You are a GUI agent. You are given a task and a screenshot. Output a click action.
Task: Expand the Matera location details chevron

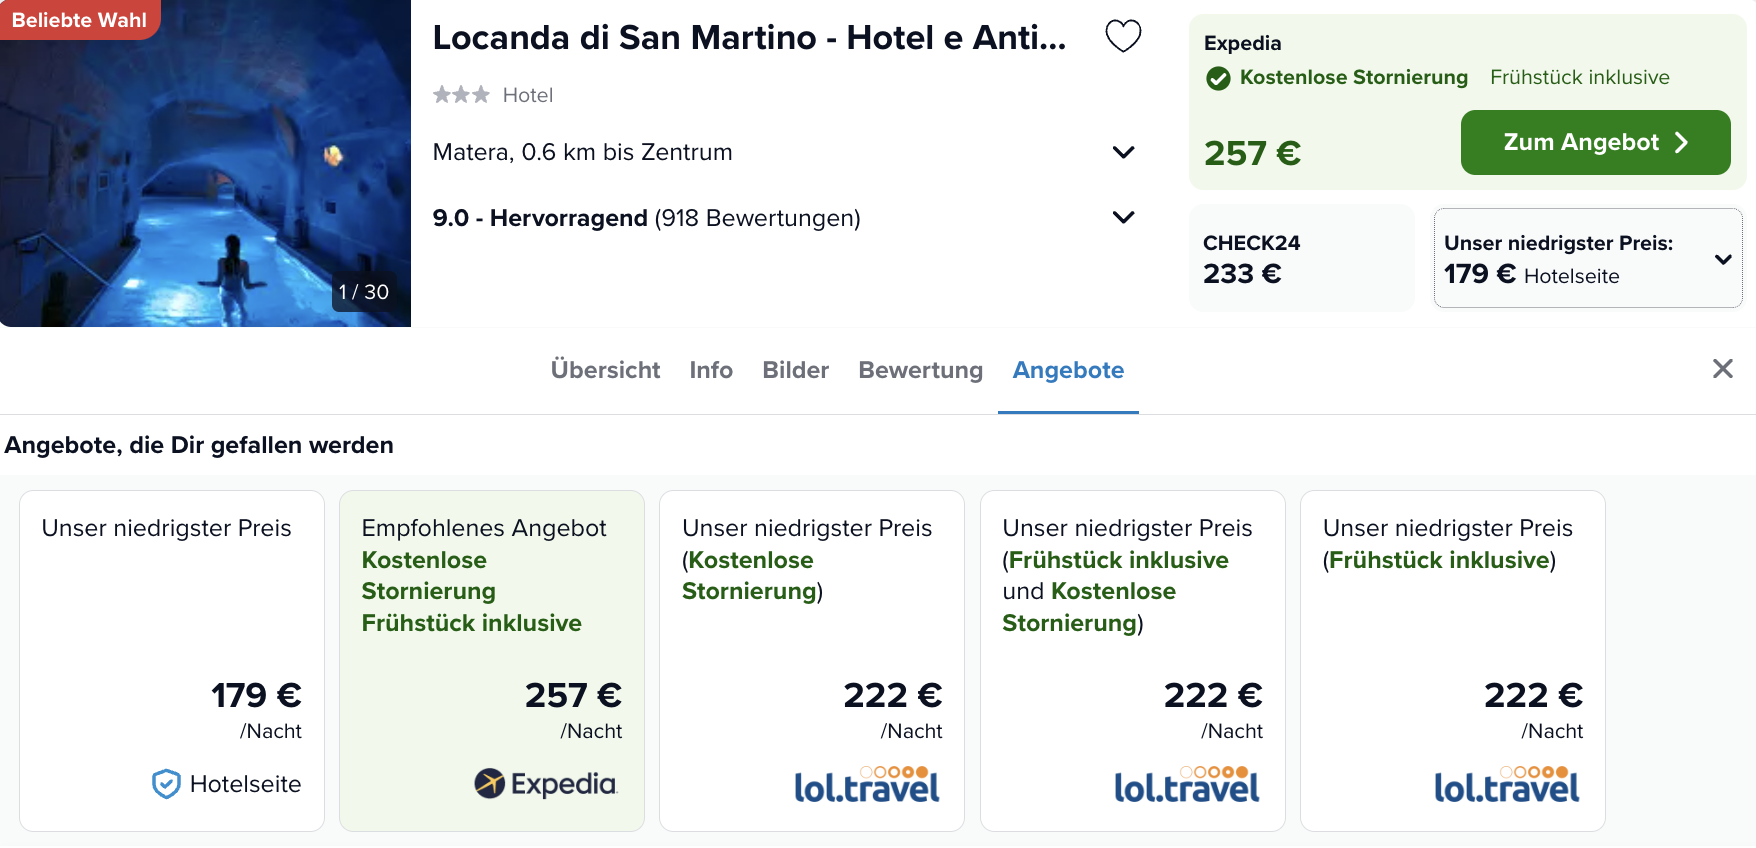coord(1123,152)
